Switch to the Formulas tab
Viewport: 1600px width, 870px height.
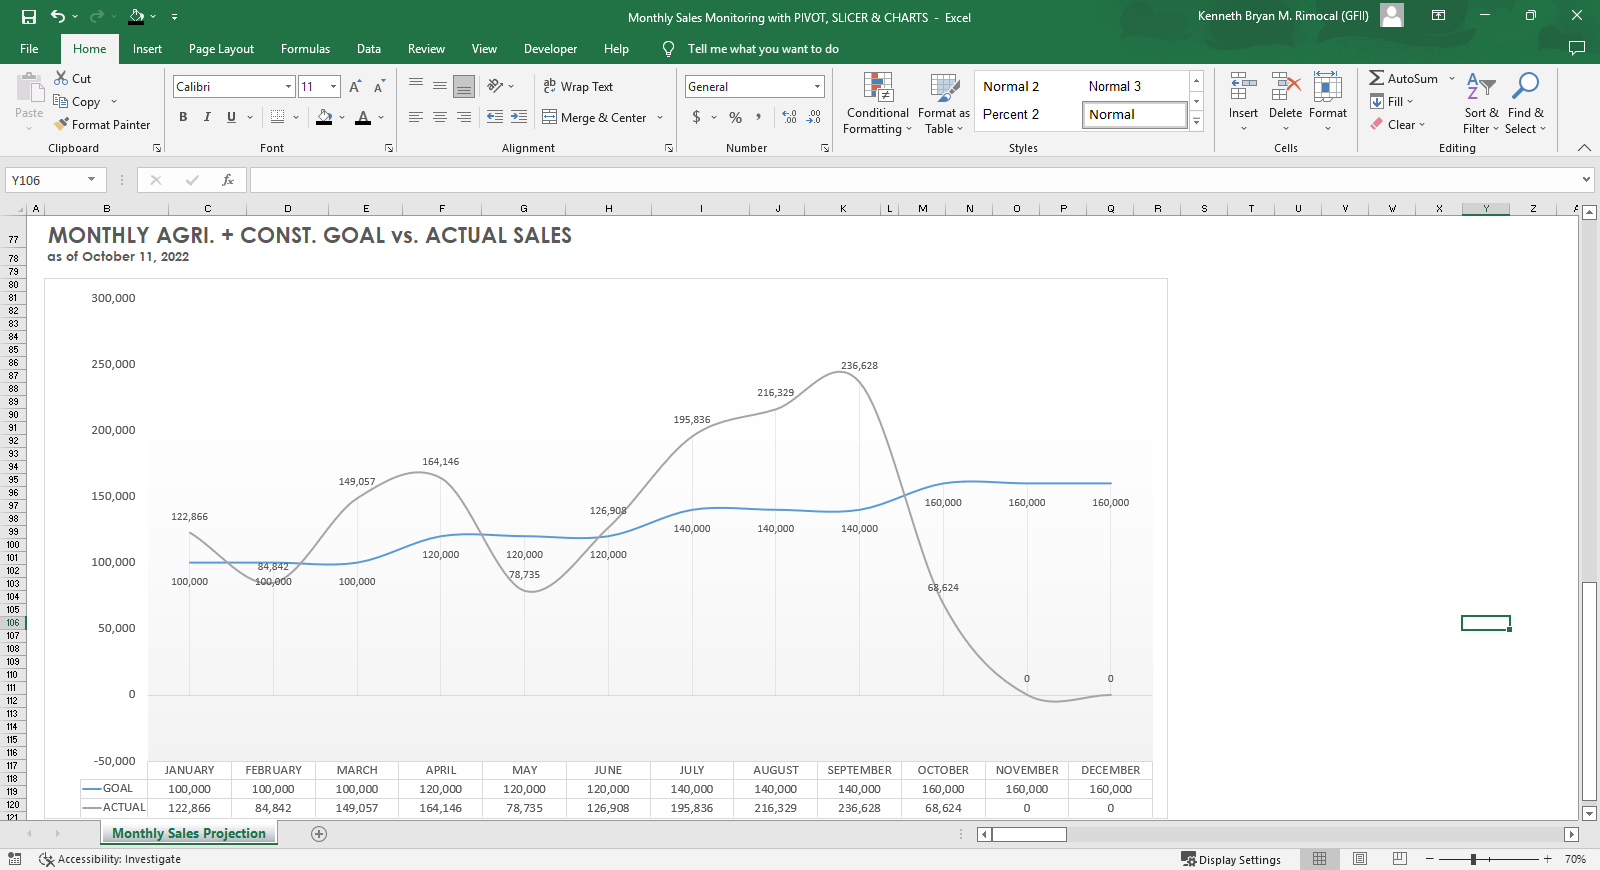tap(305, 49)
